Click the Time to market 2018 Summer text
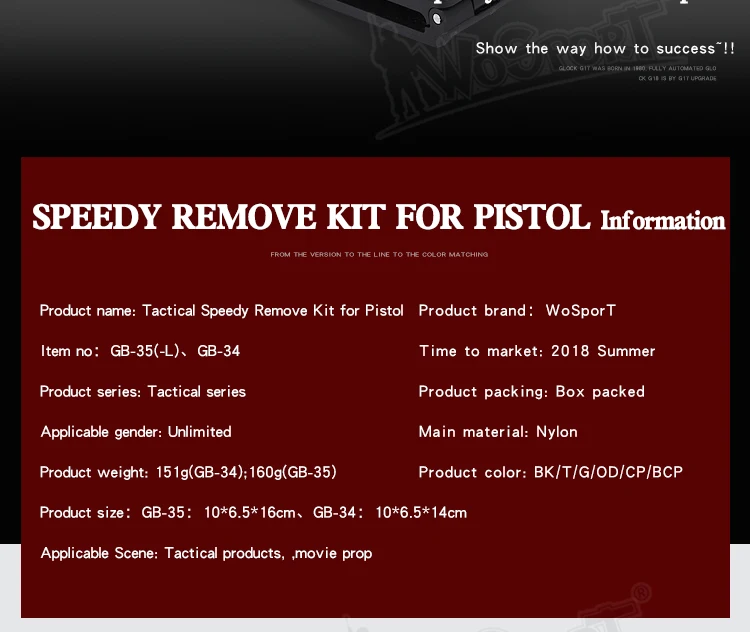 pyautogui.click(x=537, y=351)
